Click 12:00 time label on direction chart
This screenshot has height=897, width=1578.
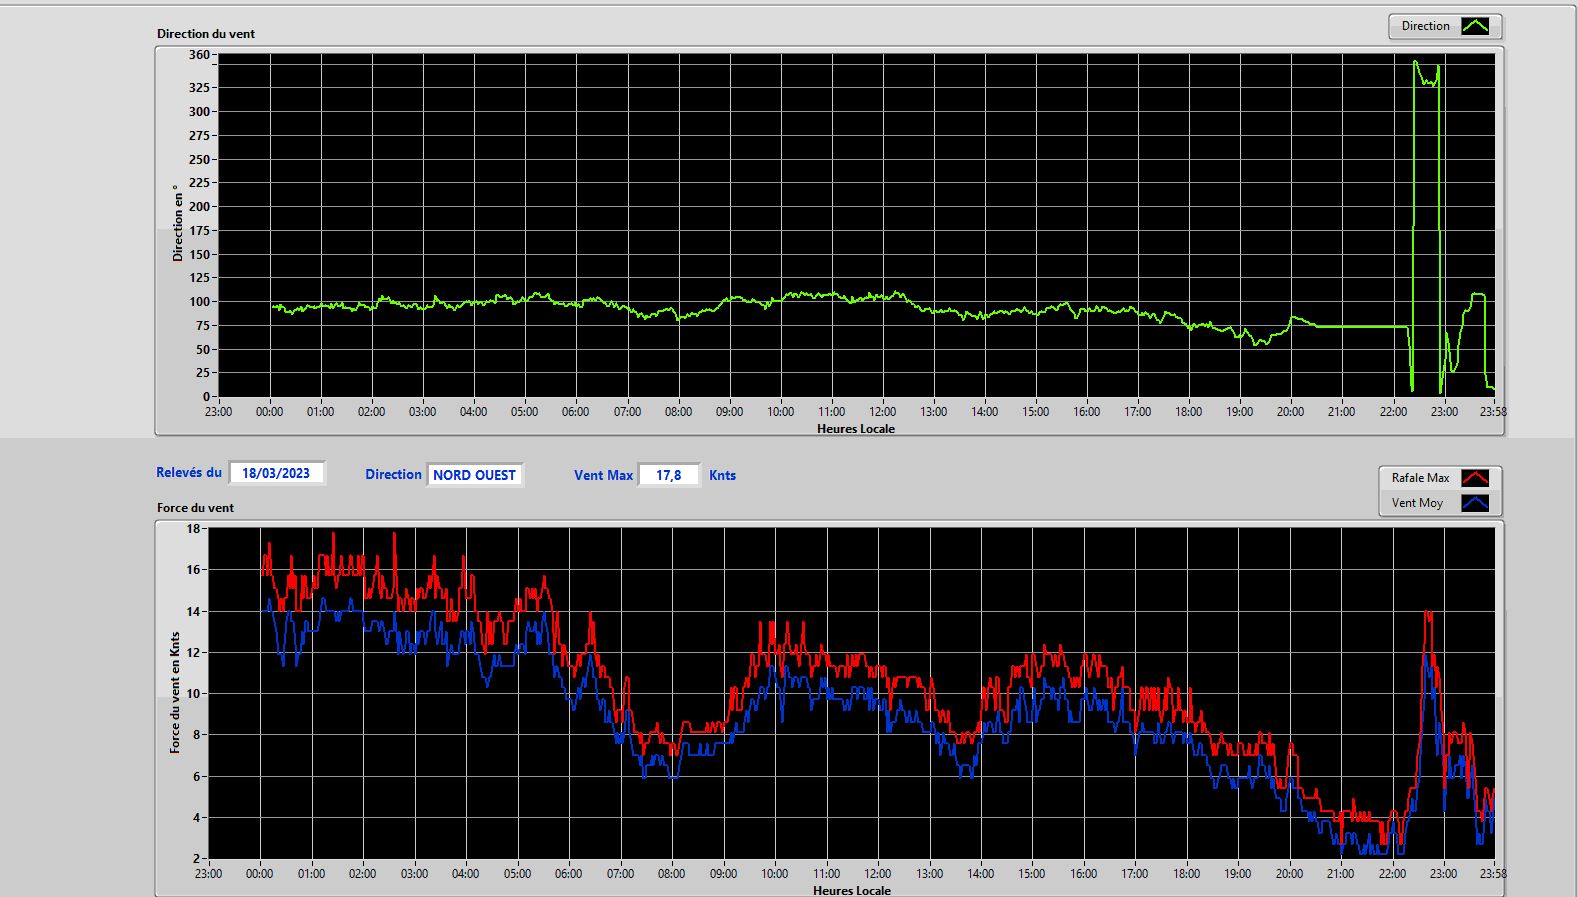point(882,412)
